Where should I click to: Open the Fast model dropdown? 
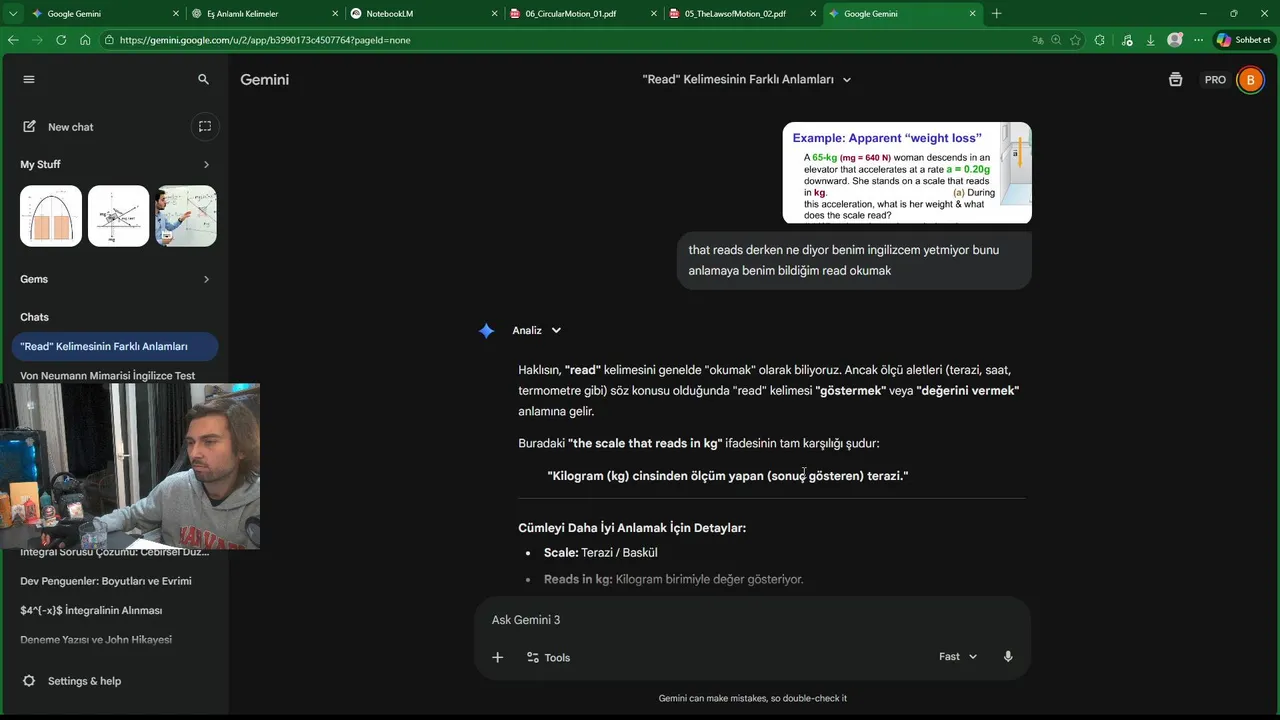coord(958,657)
